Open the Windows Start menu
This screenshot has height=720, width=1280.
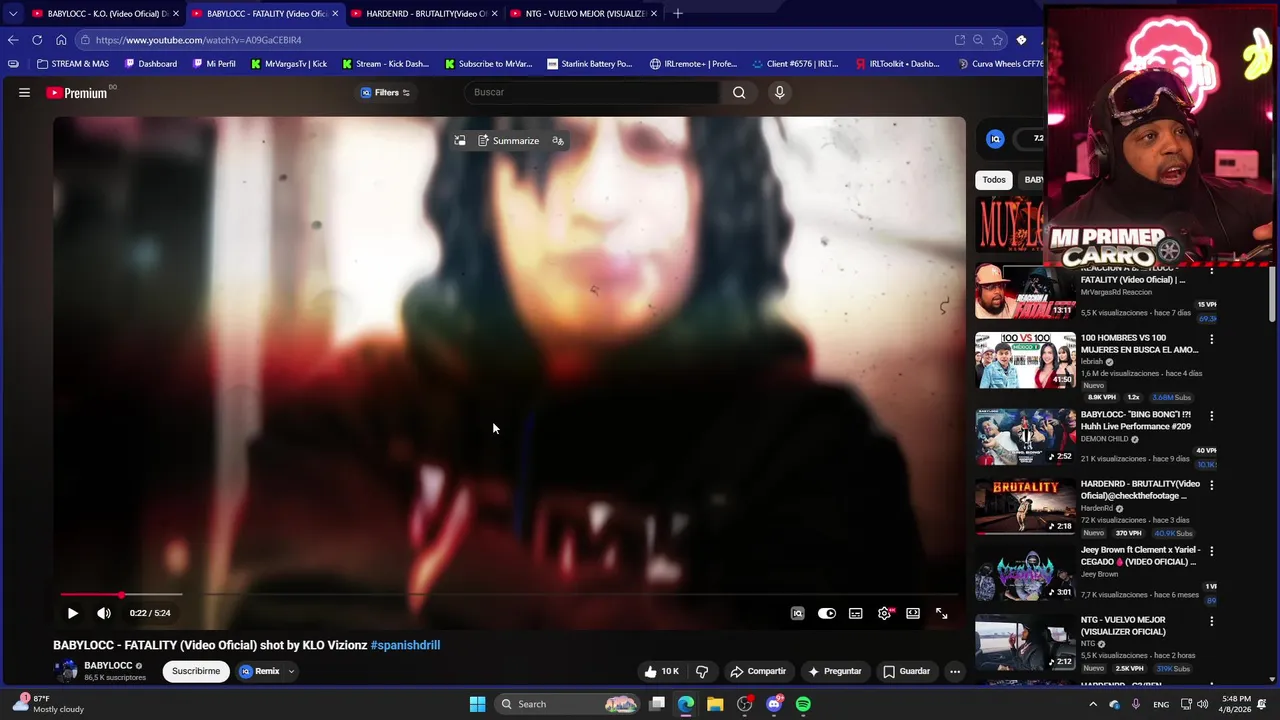(x=477, y=704)
